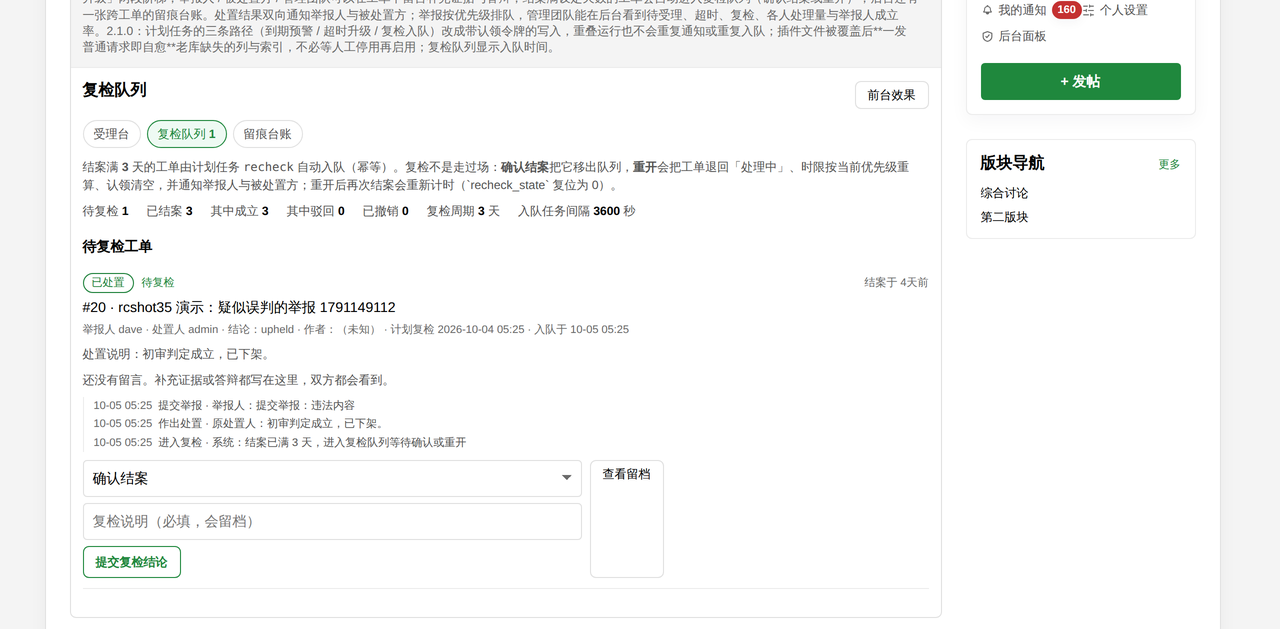The width and height of the screenshot is (1280, 629).
Task: Click the 已结案 3 statistic
Action: tap(169, 211)
